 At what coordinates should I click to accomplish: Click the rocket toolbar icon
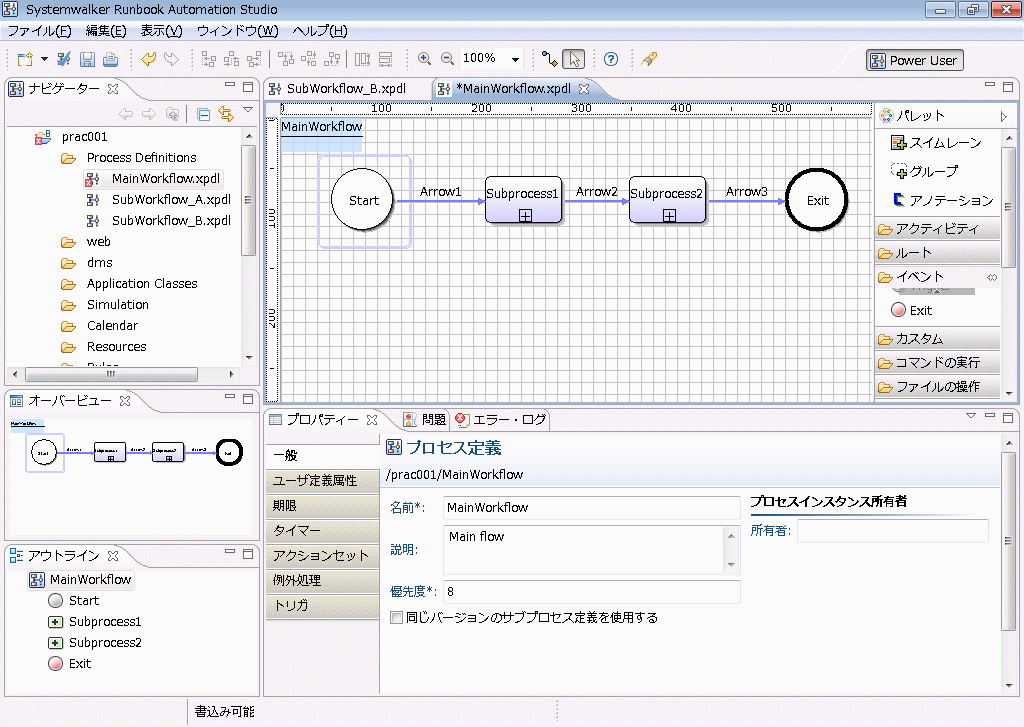coord(648,59)
